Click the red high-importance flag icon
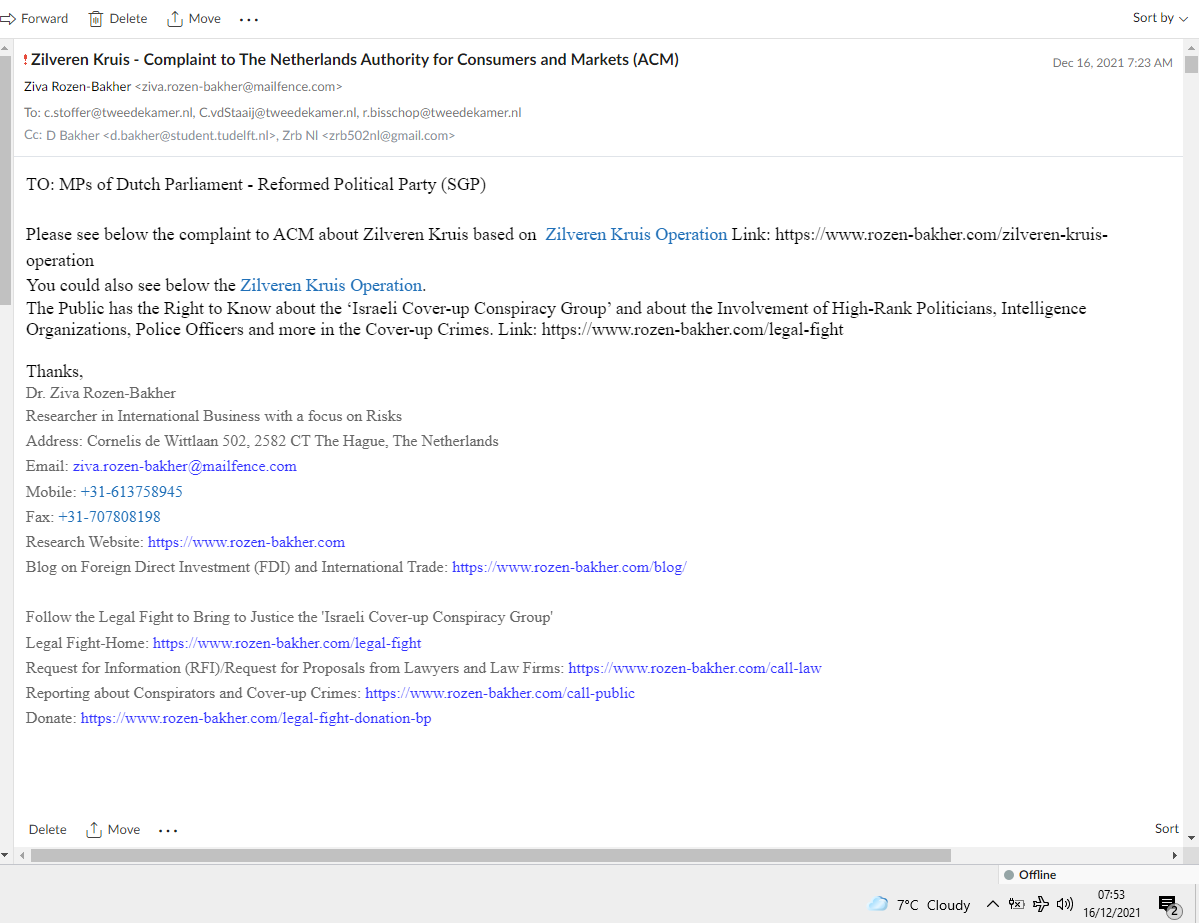The height and width of the screenshot is (923, 1199). point(25,60)
